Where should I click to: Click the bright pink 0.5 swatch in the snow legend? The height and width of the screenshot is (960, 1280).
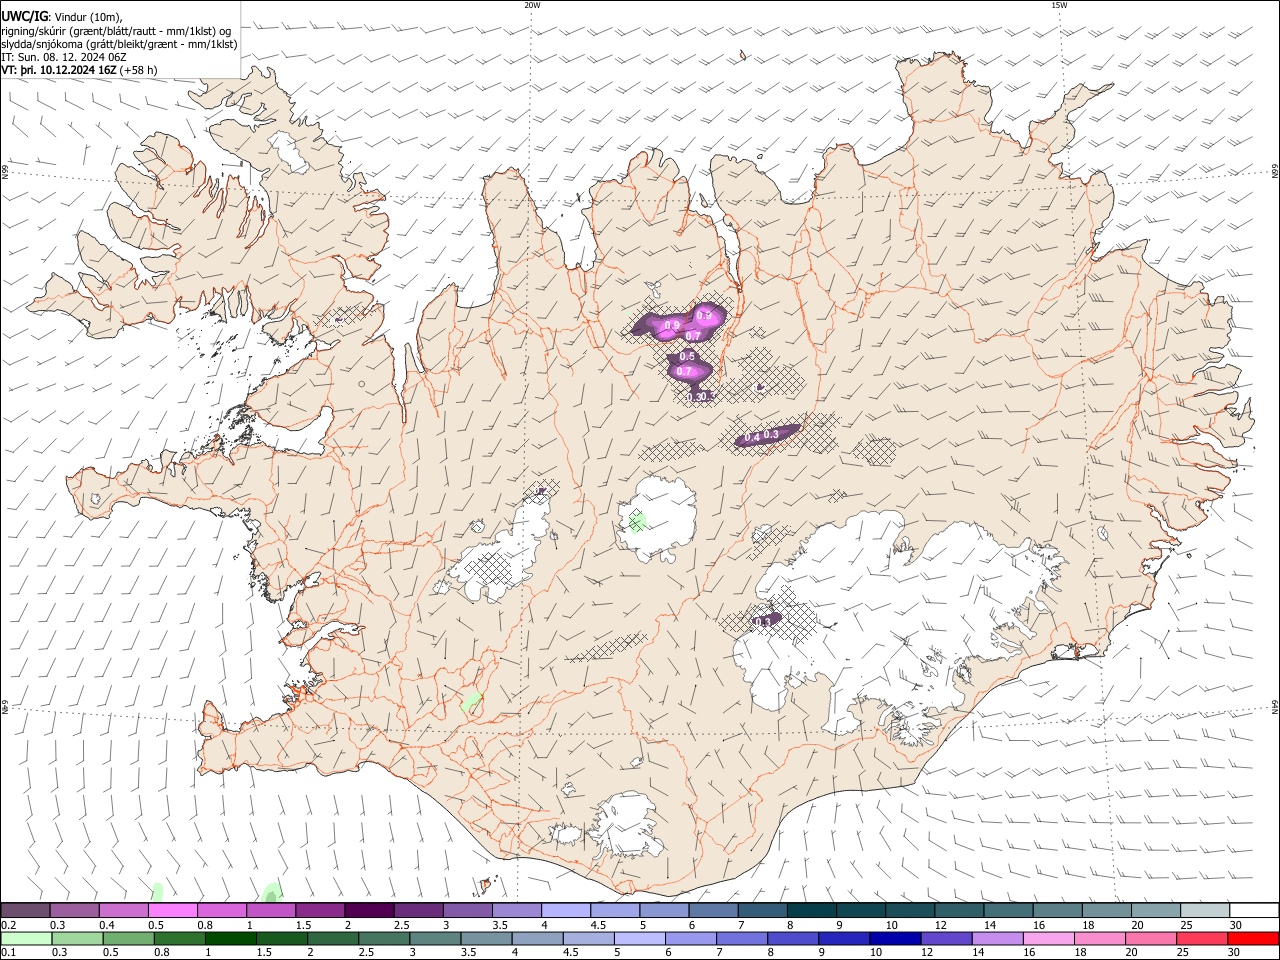[173, 911]
